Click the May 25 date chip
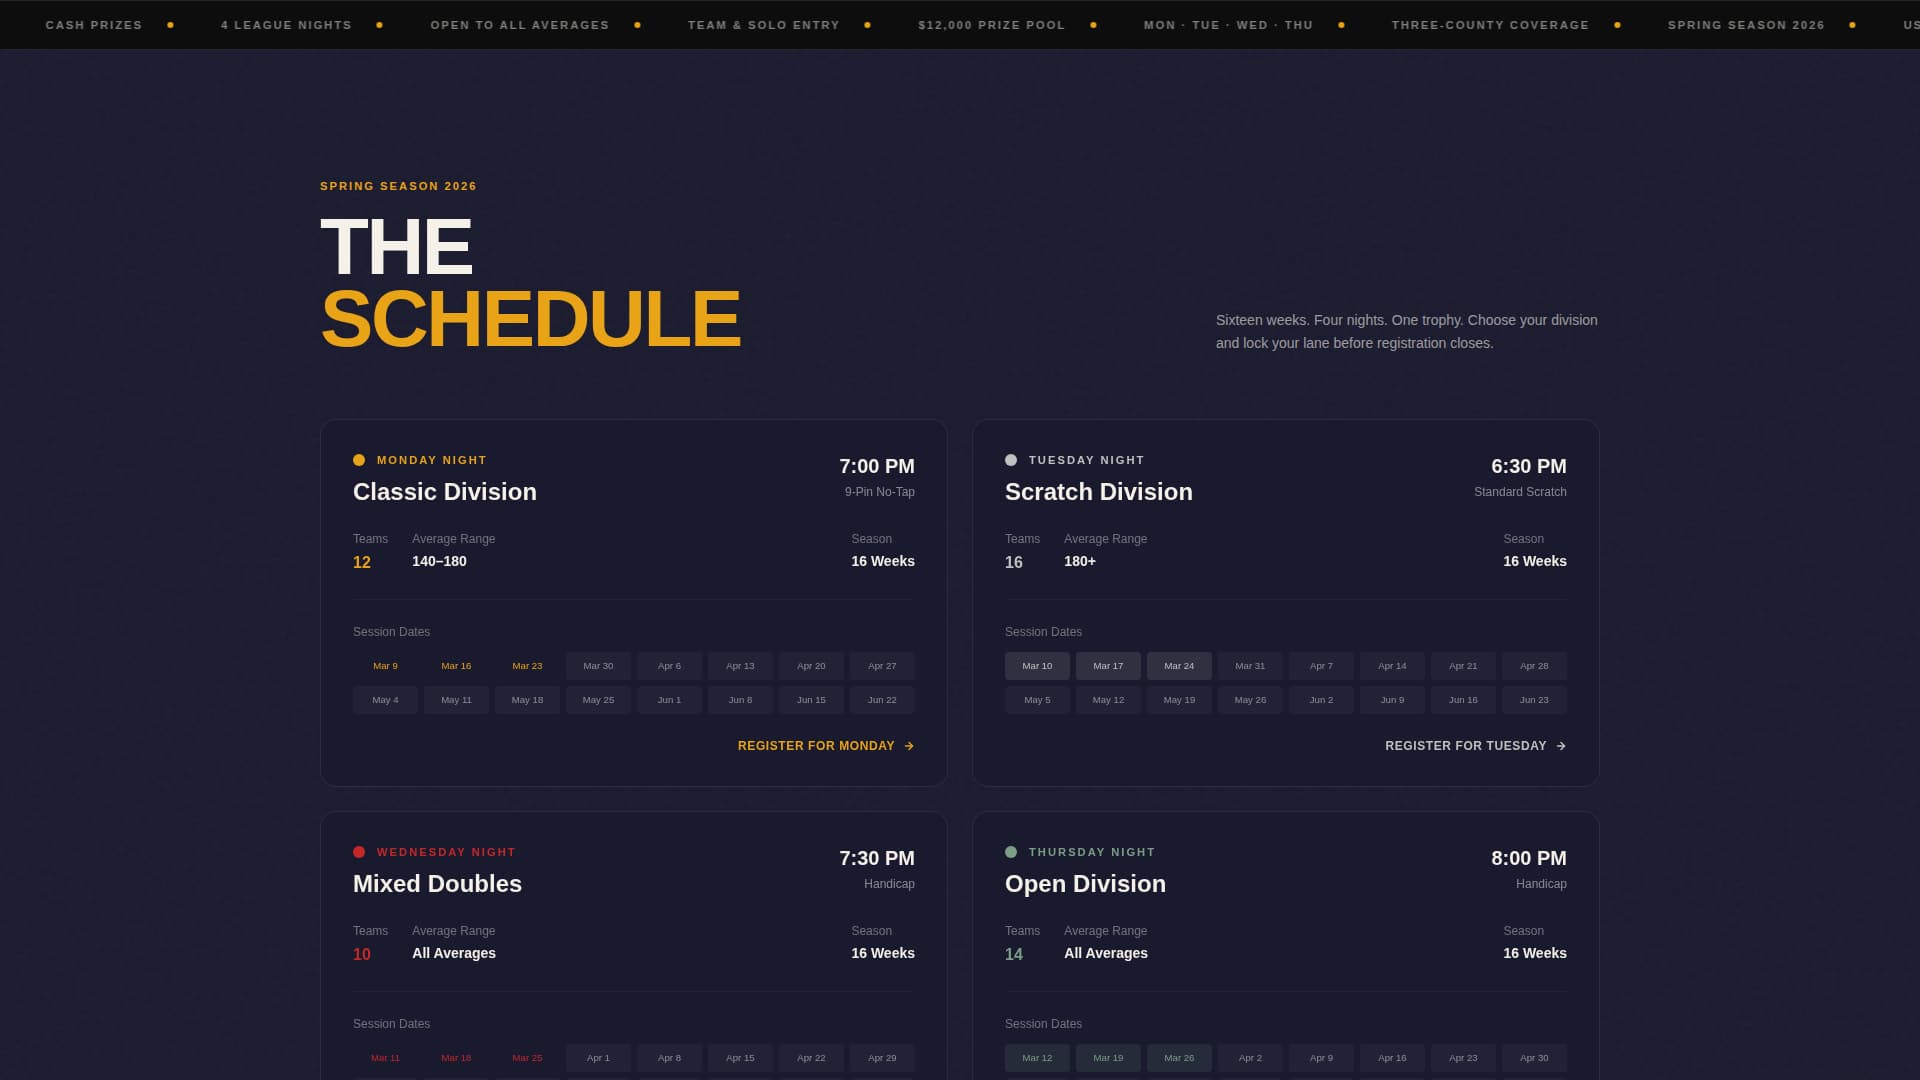The image size is (1920, 1080). pyautogui.click(x=598, y=700)
